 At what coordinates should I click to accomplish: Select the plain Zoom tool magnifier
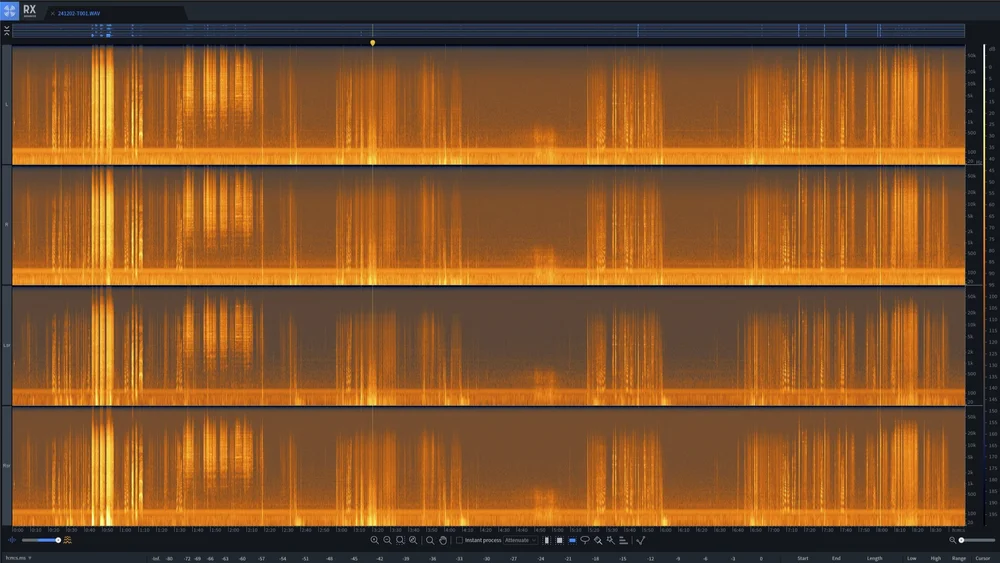(x=430, y=540)
